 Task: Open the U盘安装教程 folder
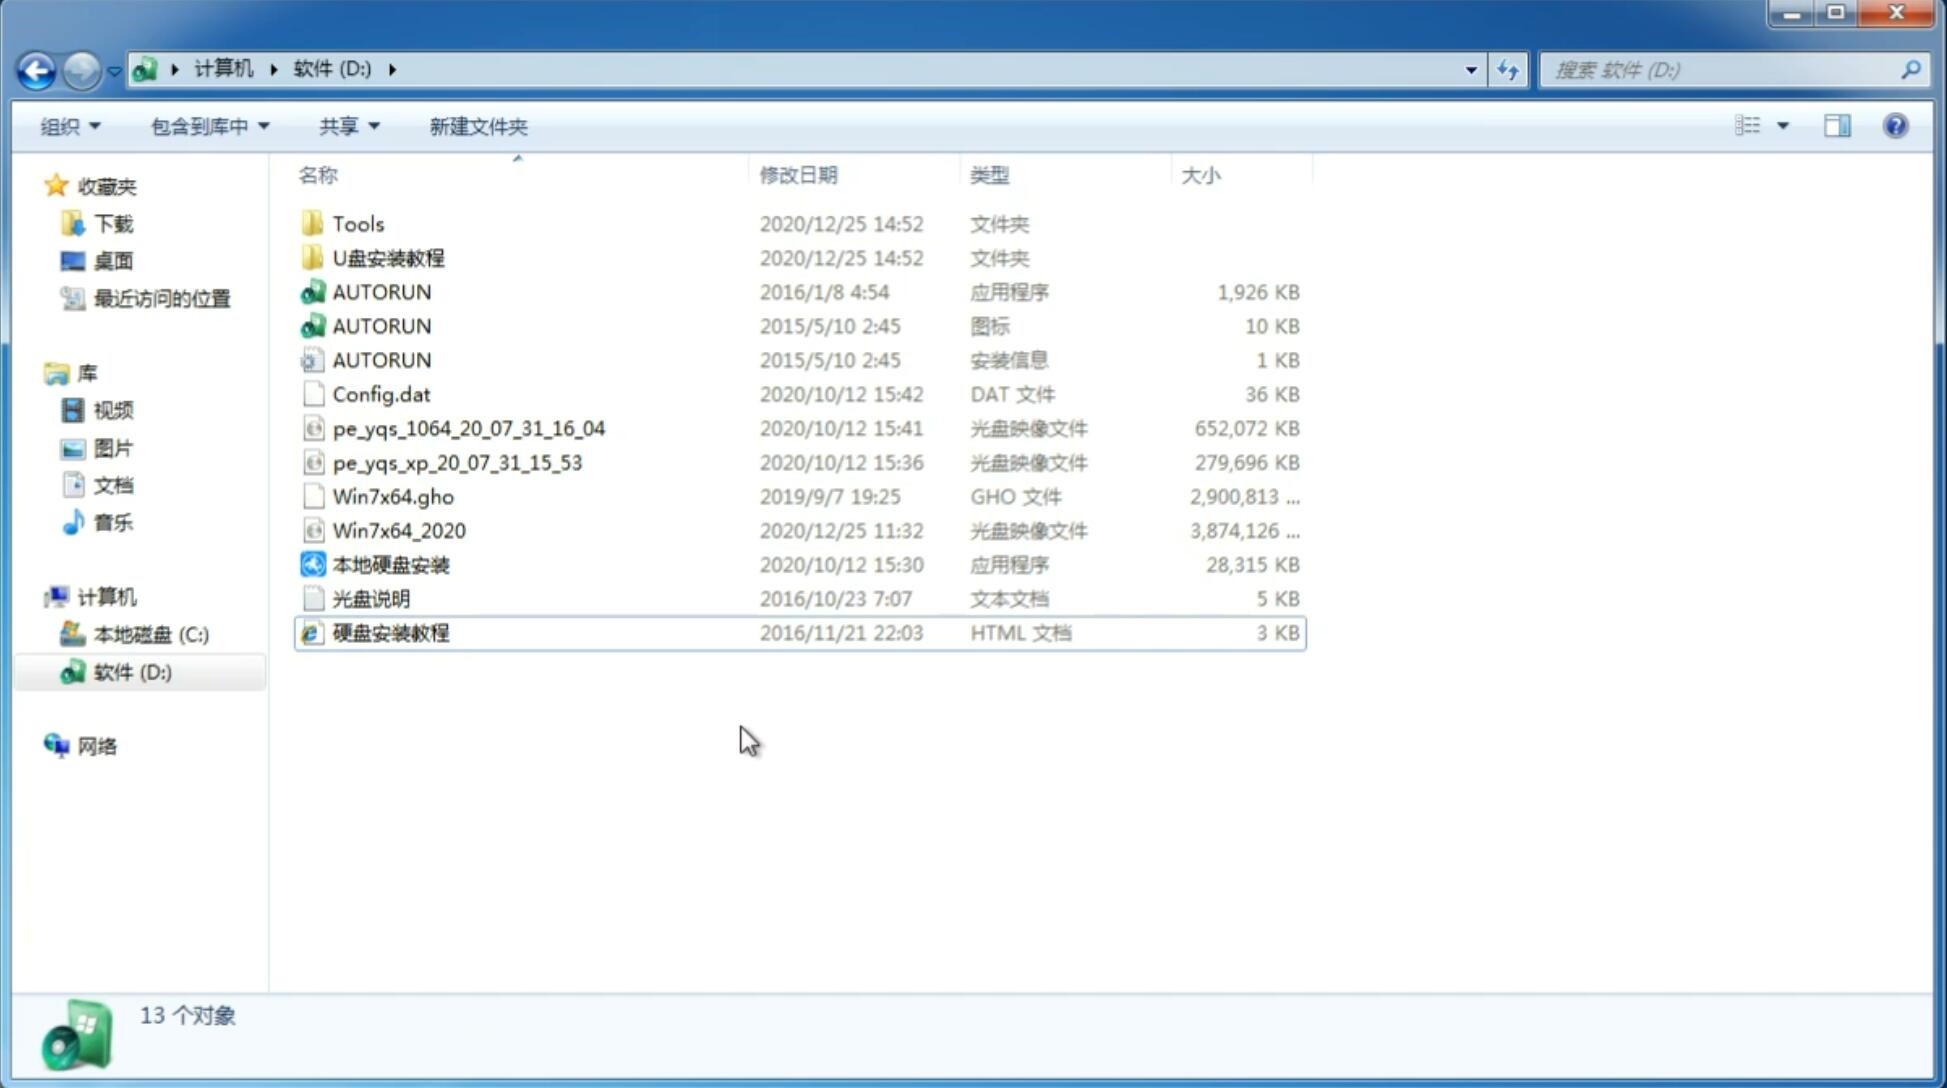[388, 258]
